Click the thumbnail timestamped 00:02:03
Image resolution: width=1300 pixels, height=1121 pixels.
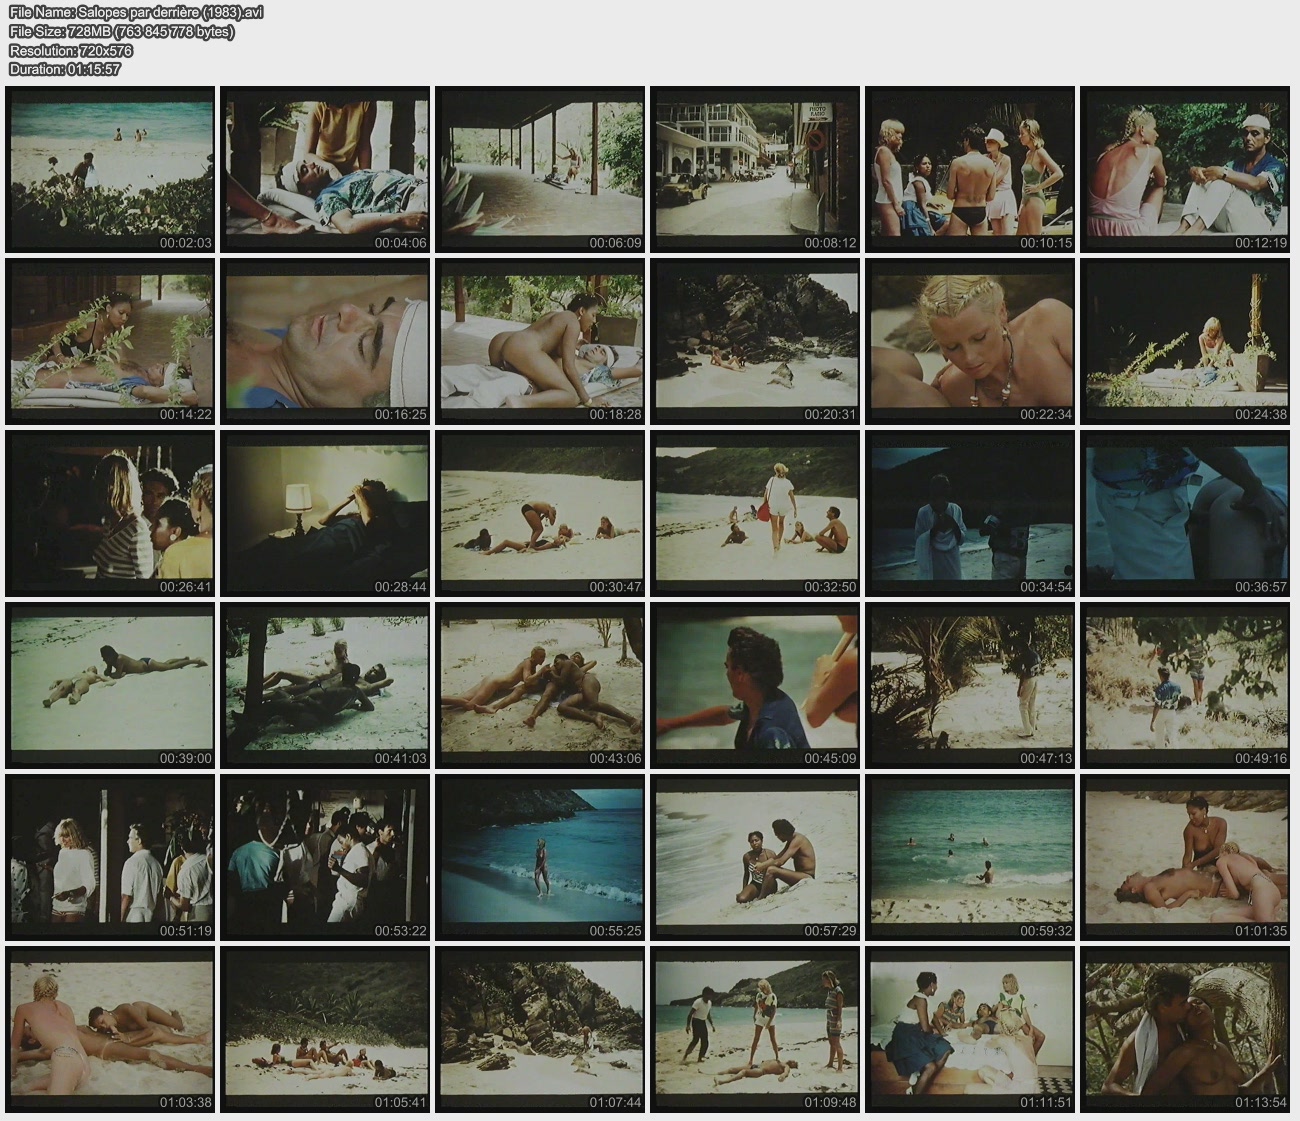(110, 168)
